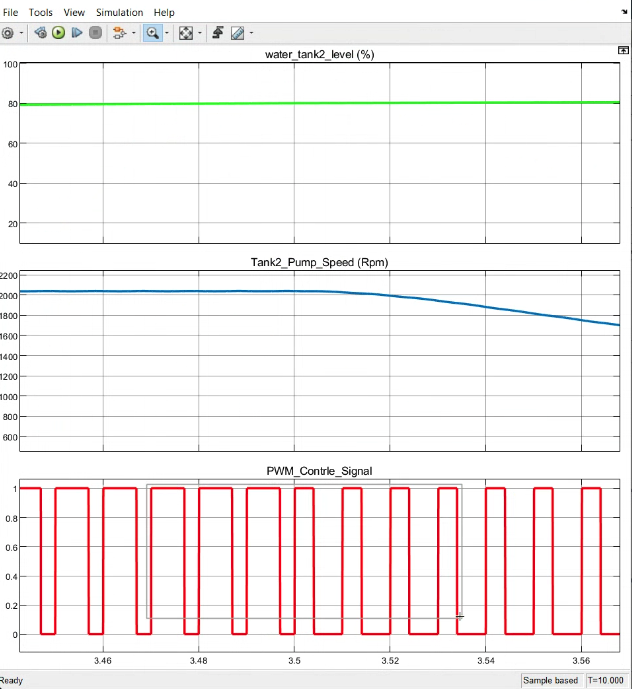The height and width of the screenshot is (689, 632).
Task: Click the Step Forward button
Action: (77, 33)
